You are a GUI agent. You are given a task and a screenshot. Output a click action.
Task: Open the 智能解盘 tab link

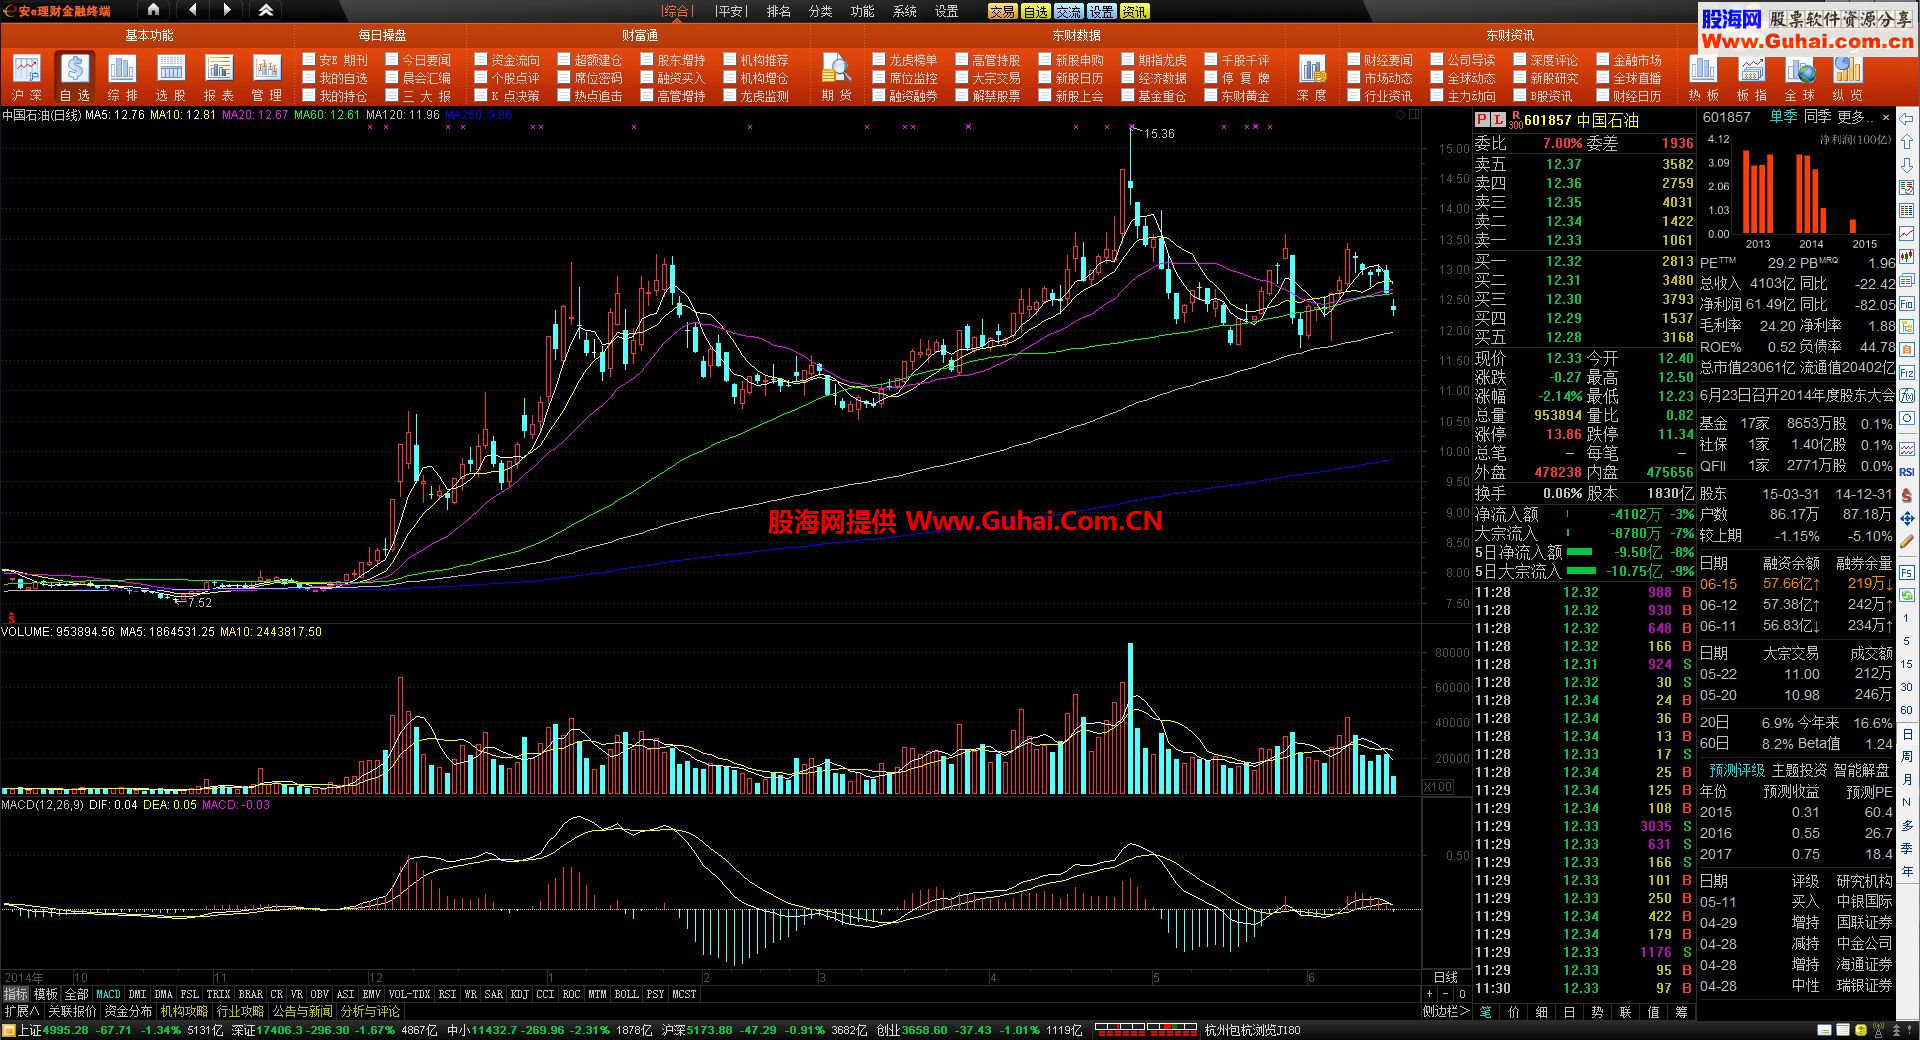pos(1861,770)
